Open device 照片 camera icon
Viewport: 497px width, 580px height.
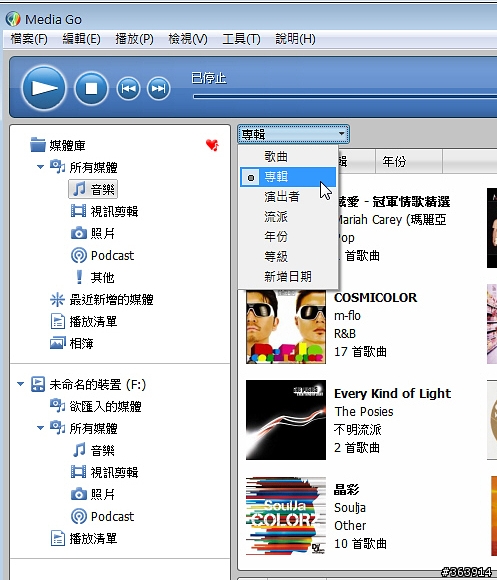(x=78, y=494)
